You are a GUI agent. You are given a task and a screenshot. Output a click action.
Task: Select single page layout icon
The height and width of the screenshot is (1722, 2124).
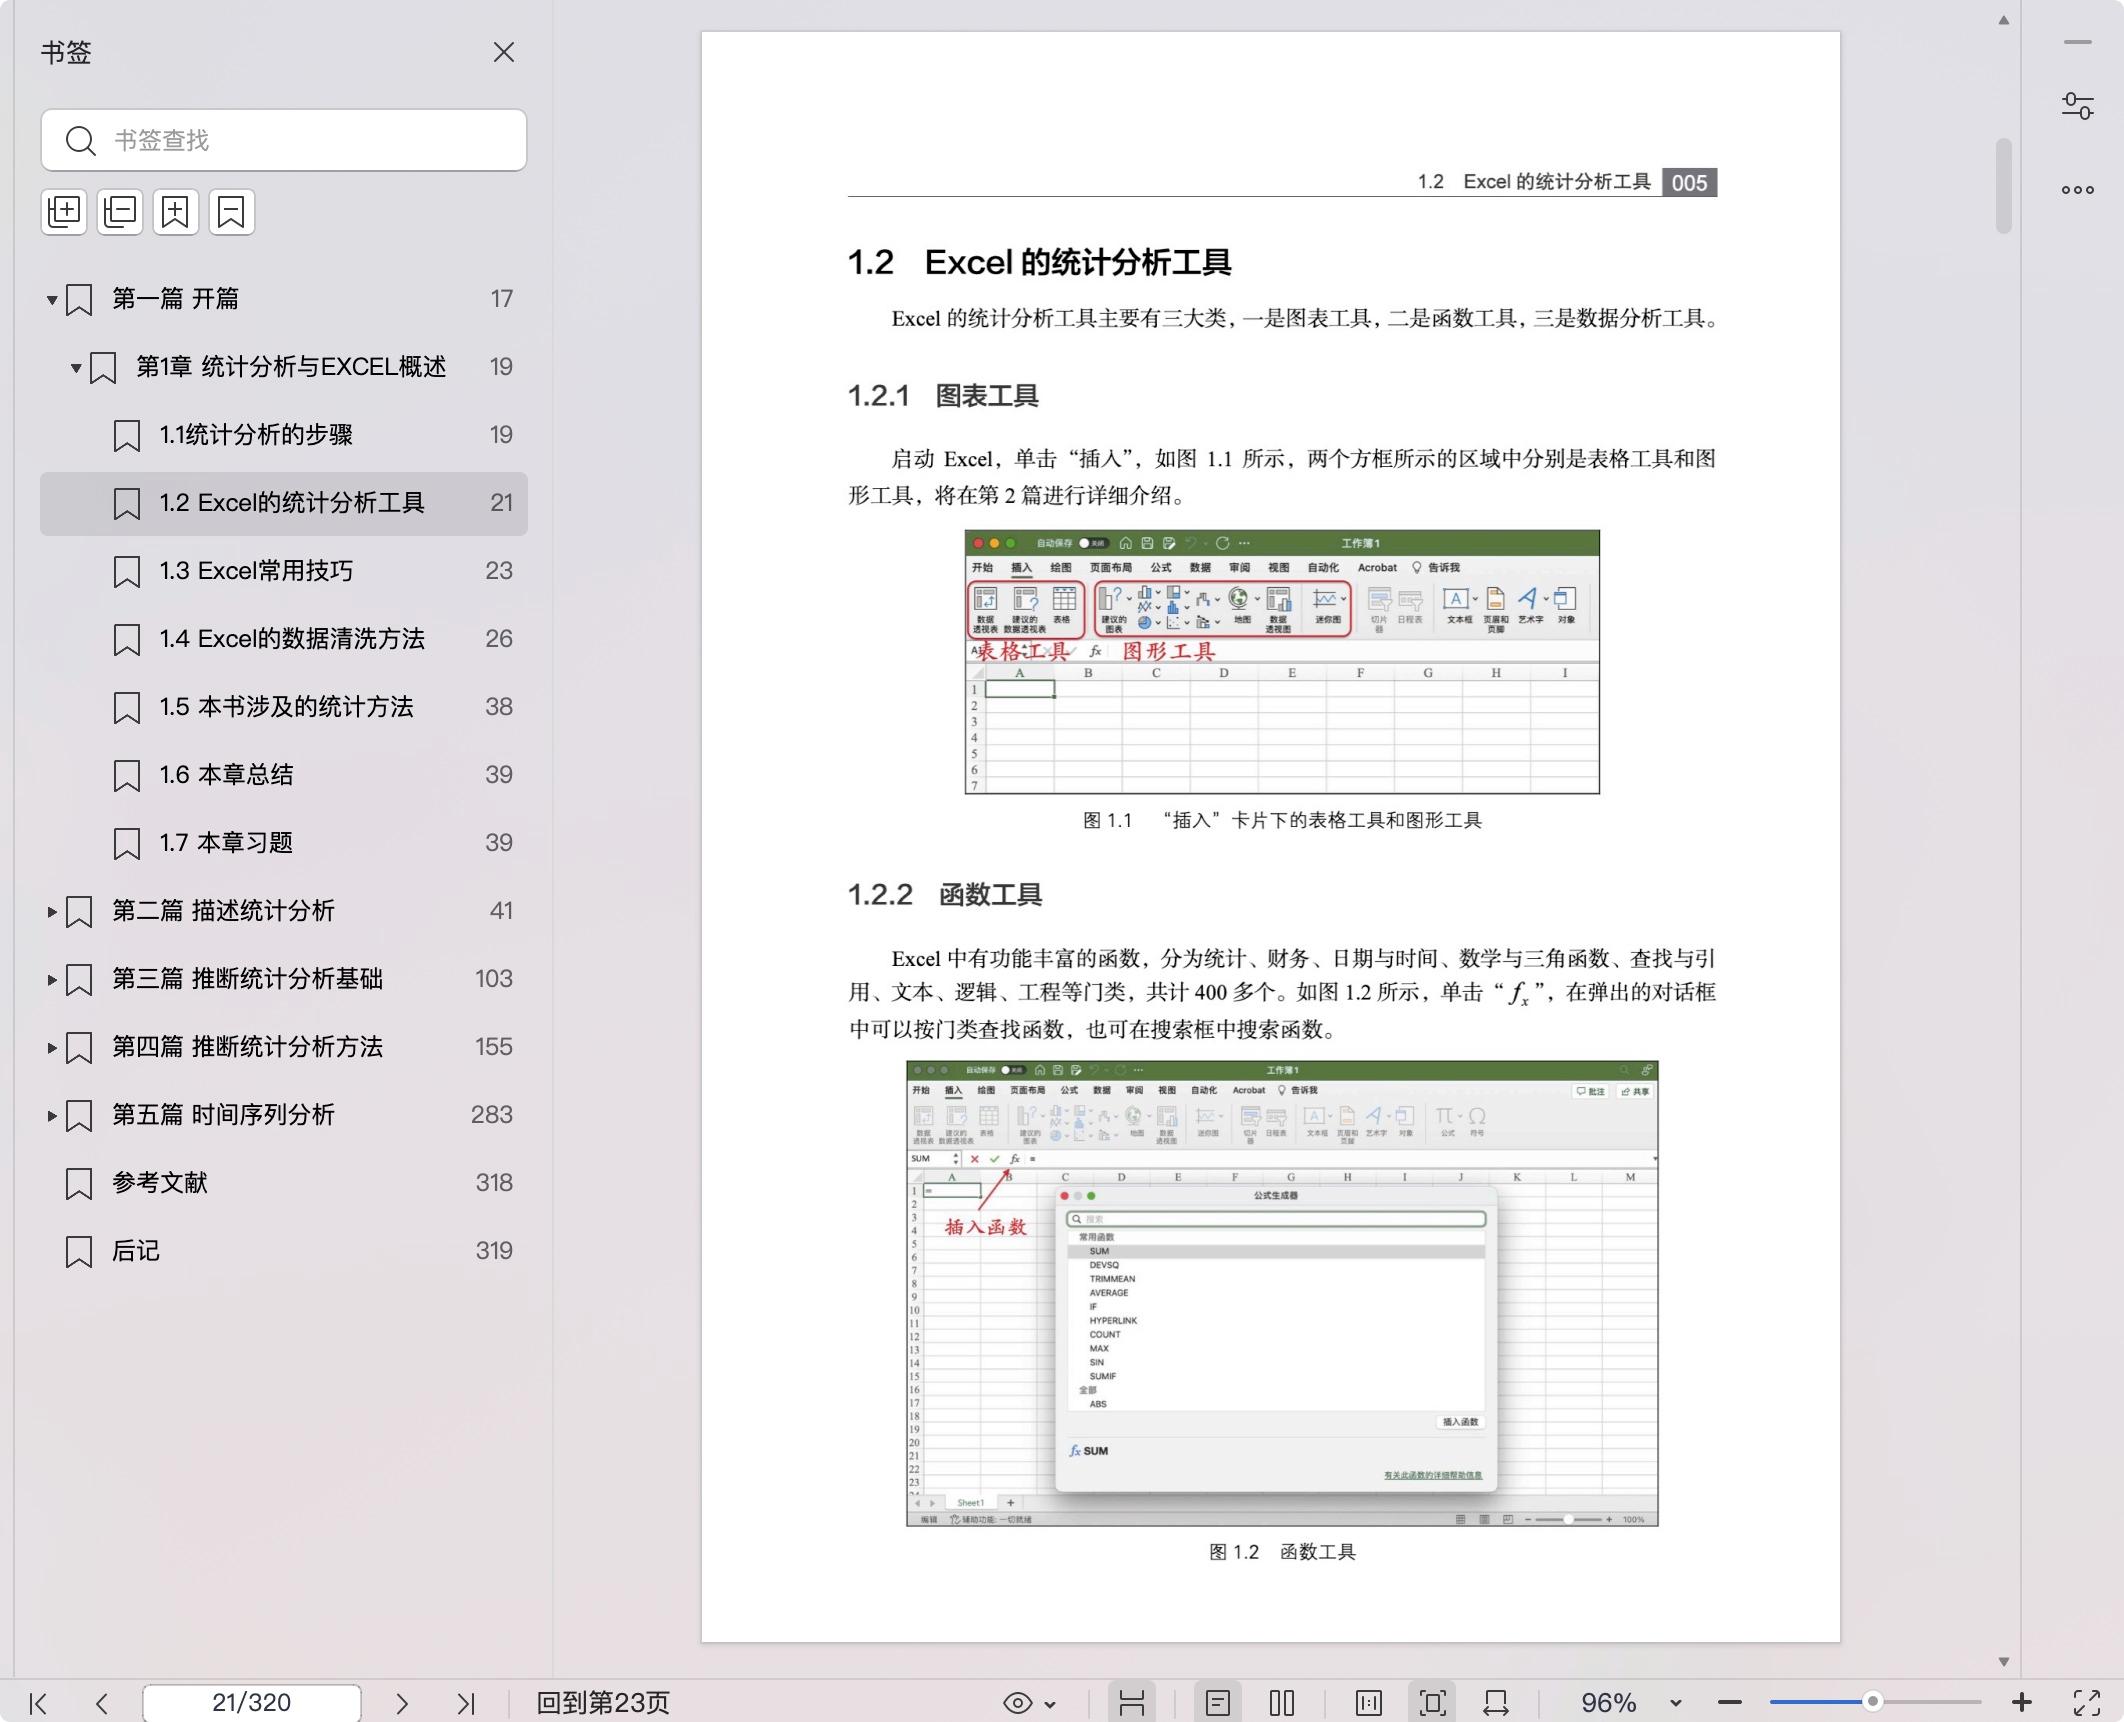(1217, 1702)
